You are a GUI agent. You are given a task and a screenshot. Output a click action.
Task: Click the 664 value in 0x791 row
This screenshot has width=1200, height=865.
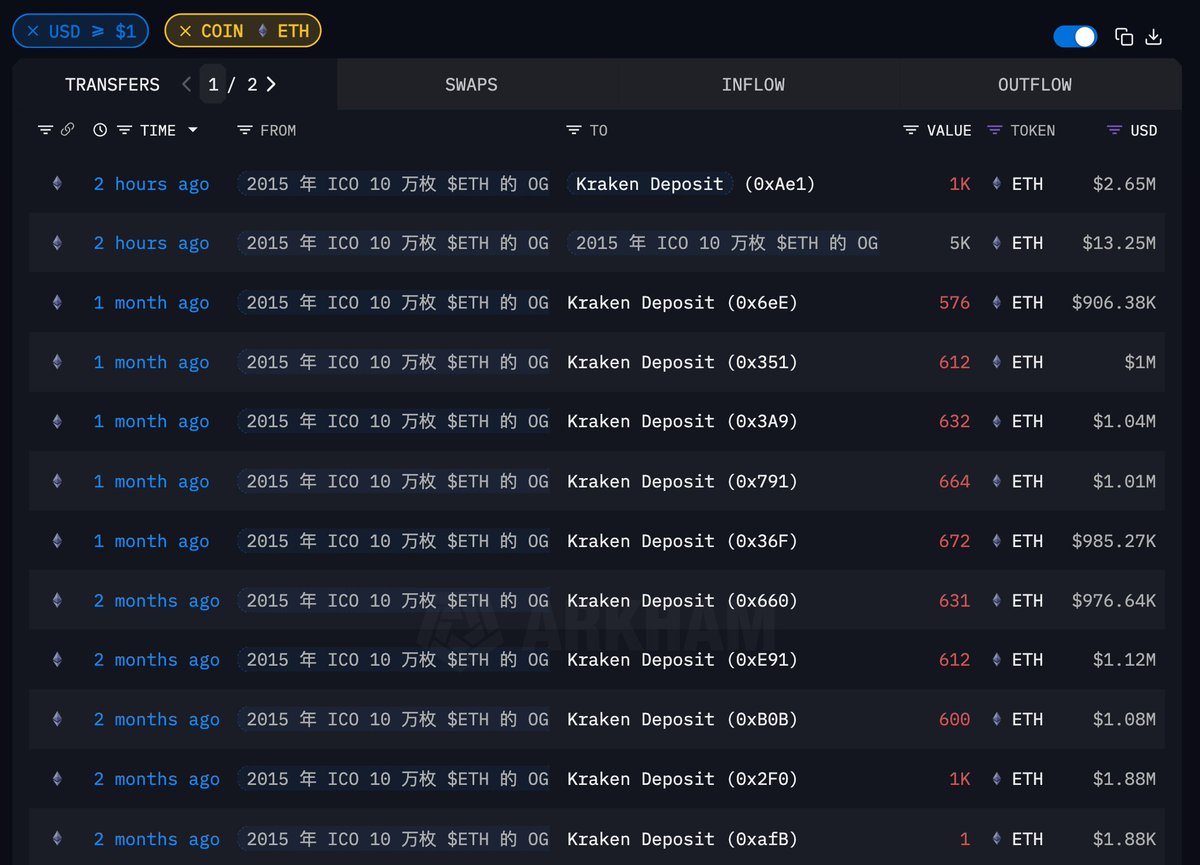(x=954, y=482)
